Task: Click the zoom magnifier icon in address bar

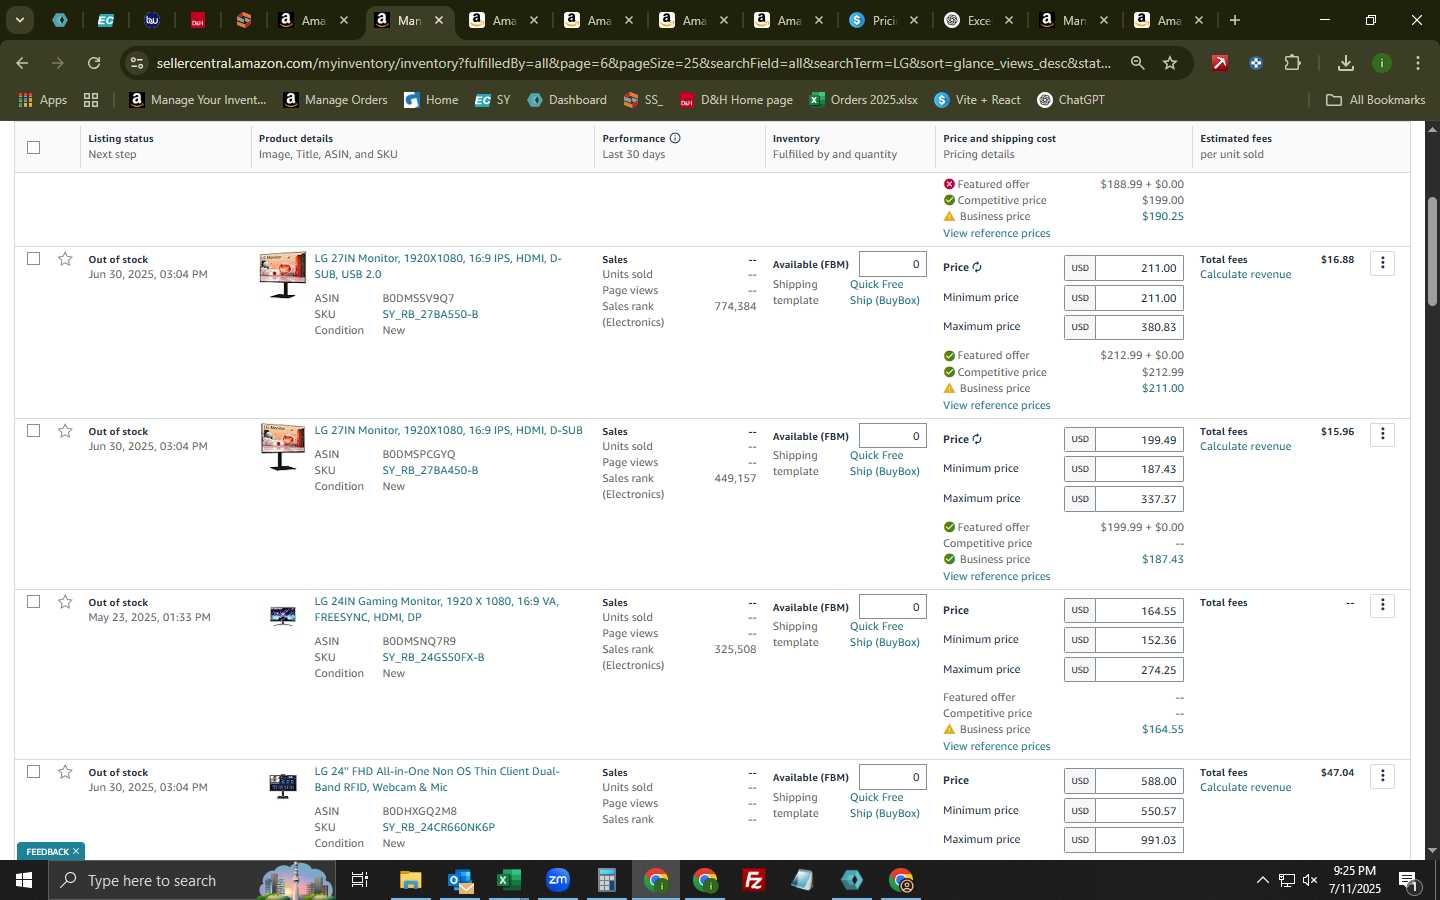Action: tap(1137, 63)
